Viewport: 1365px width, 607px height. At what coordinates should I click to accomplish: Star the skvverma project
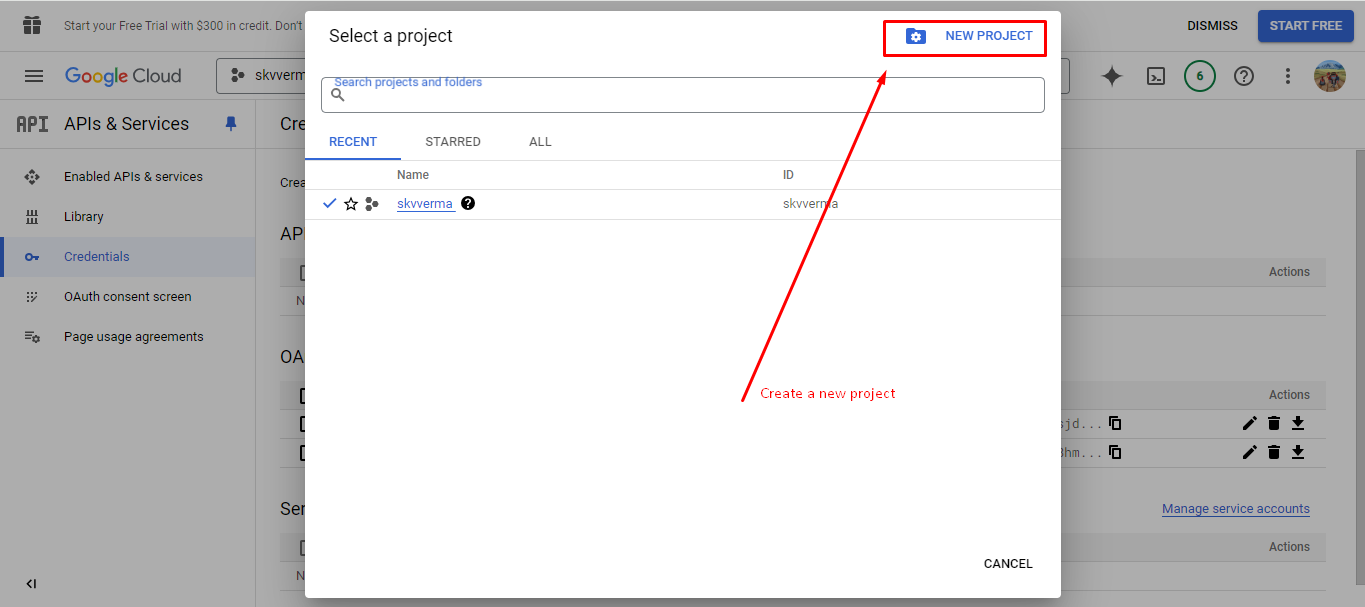pos(351,204)
